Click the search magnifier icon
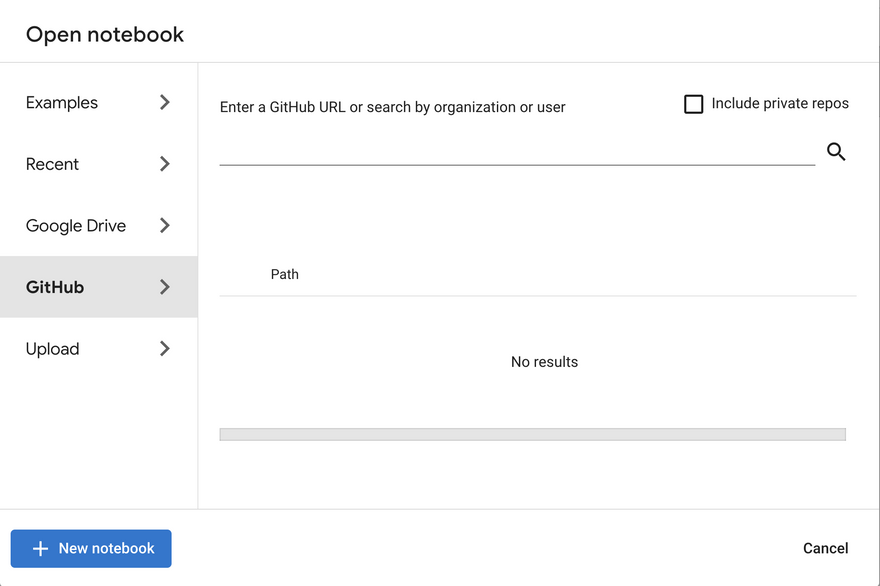This screenshot has height=586, width=880. 836,152
